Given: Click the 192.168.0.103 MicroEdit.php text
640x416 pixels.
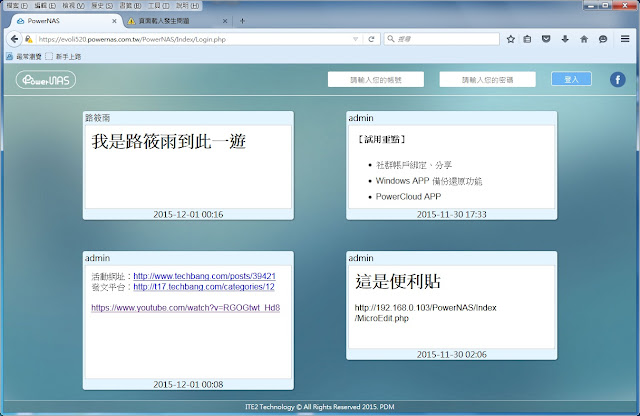Looking at the screenshot, I should (x=425, y=313).
